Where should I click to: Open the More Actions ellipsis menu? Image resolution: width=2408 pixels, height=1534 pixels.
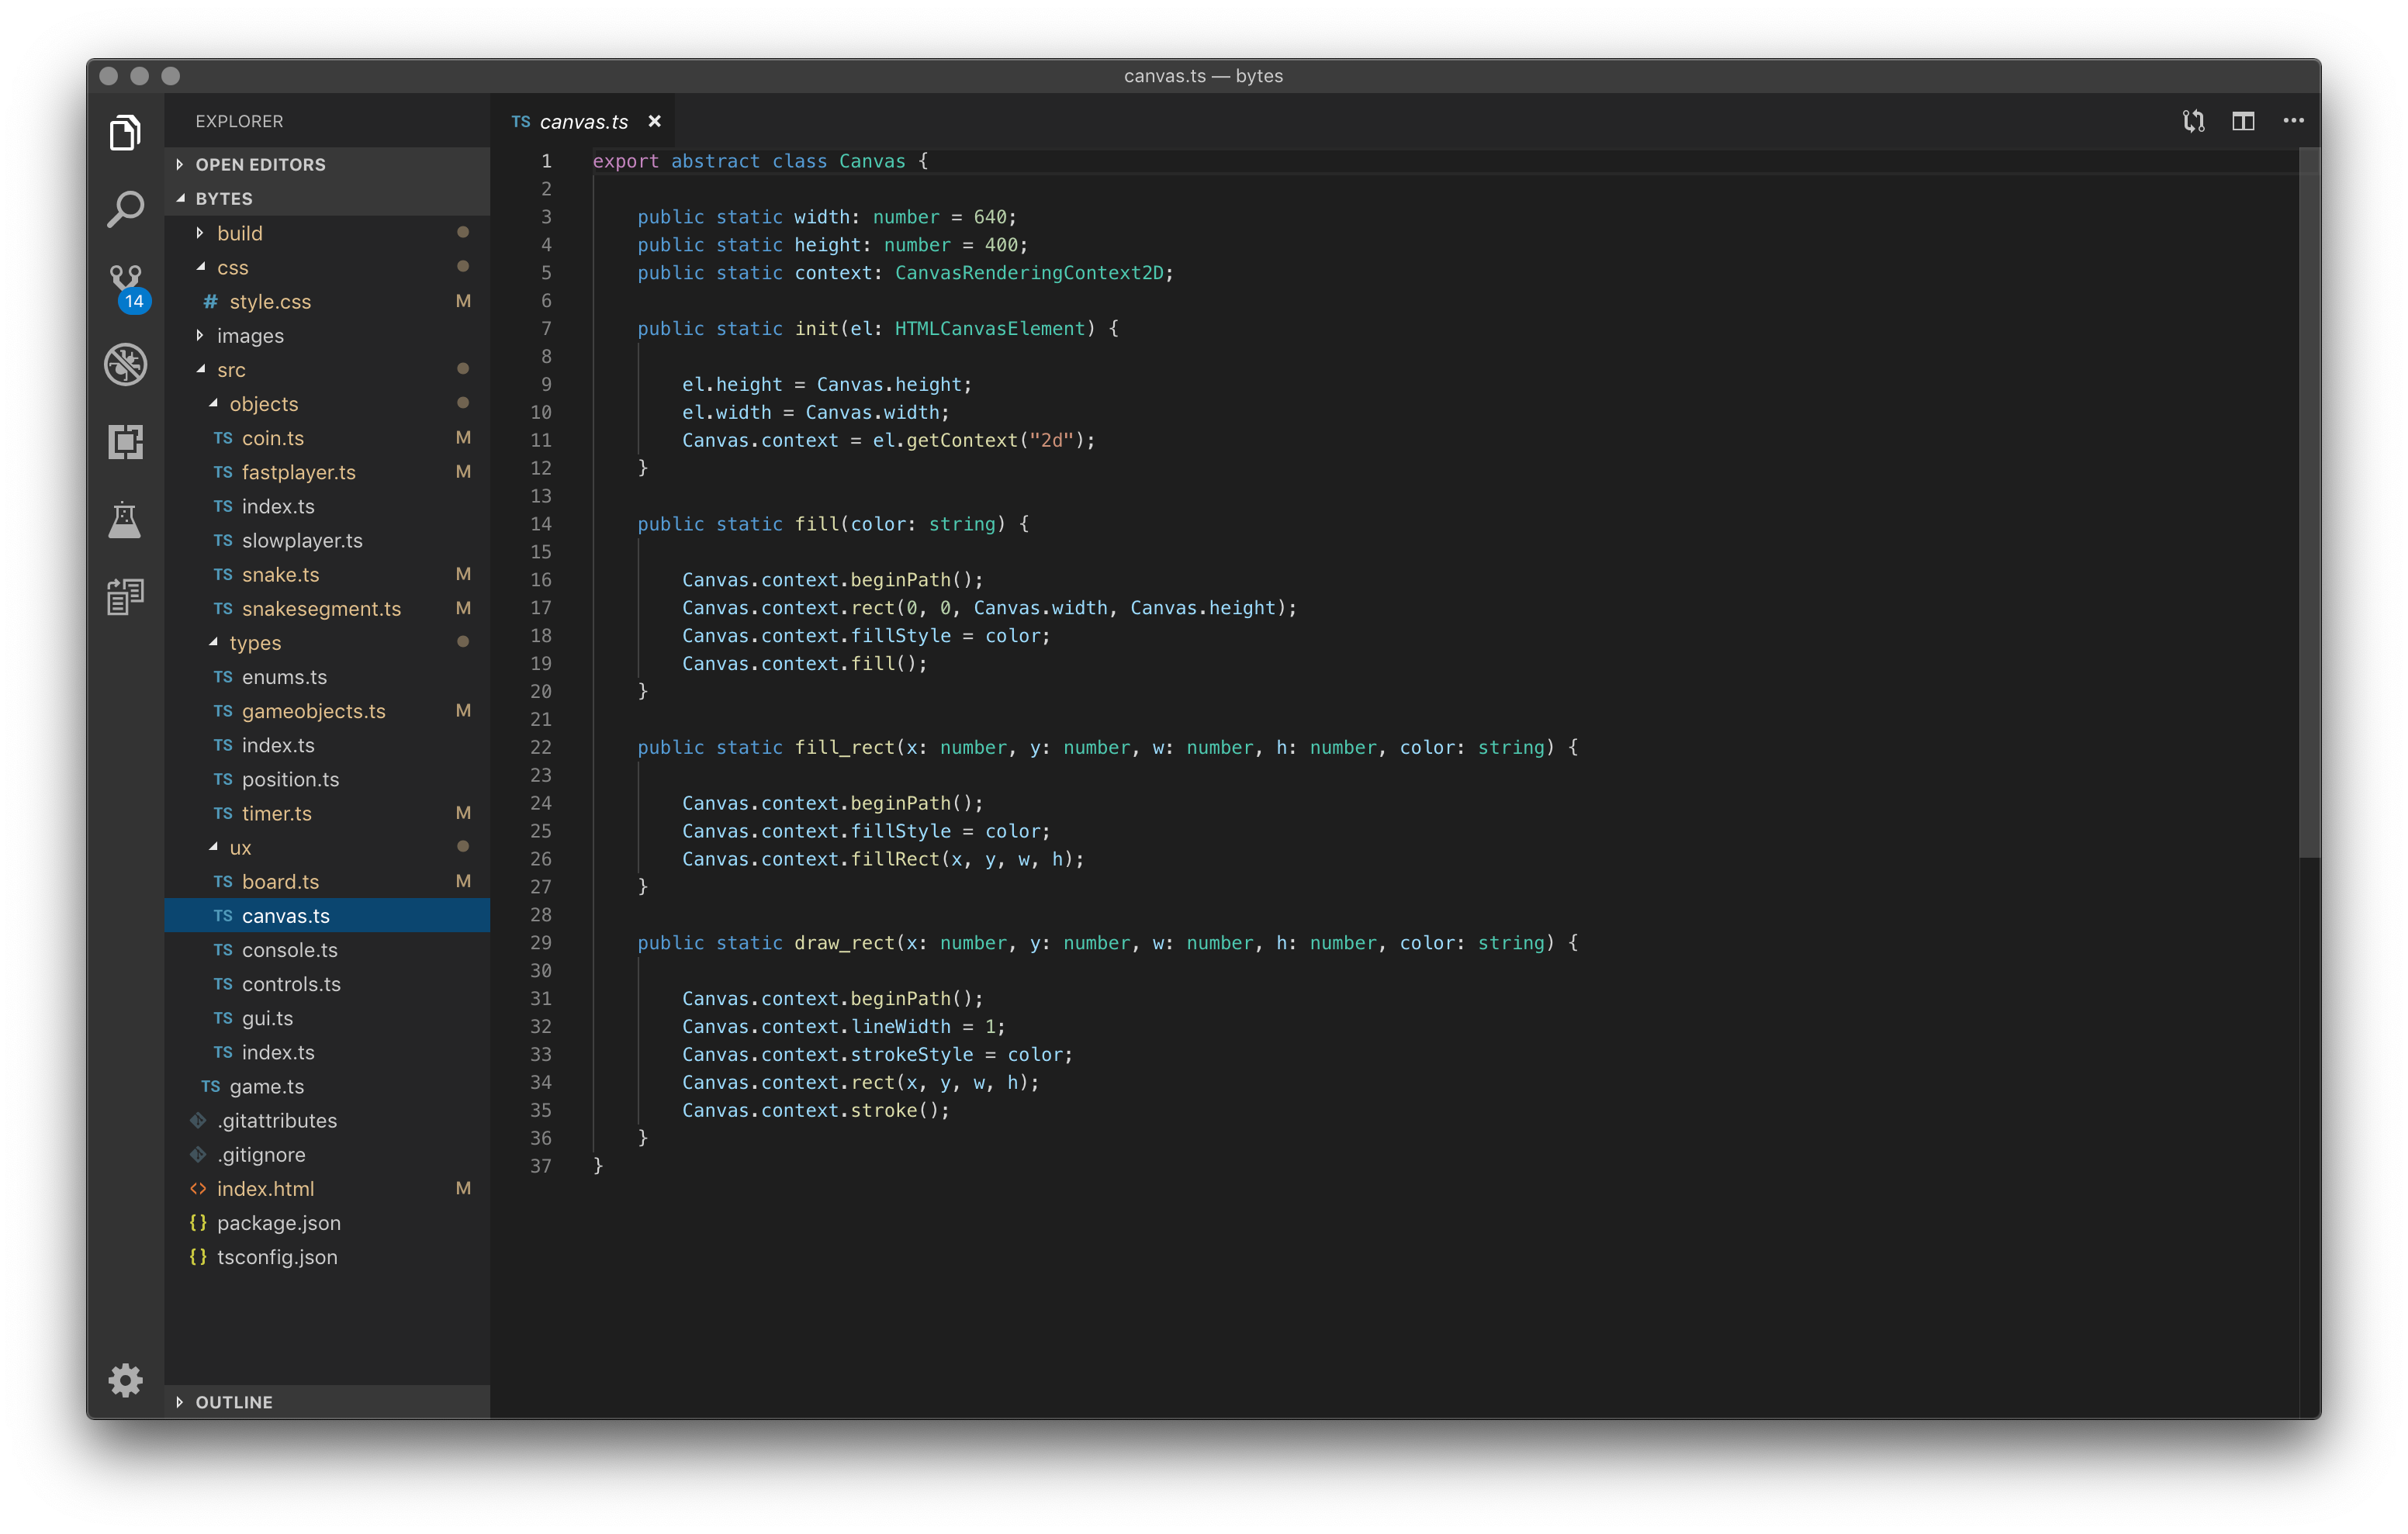pos(2294,121)
